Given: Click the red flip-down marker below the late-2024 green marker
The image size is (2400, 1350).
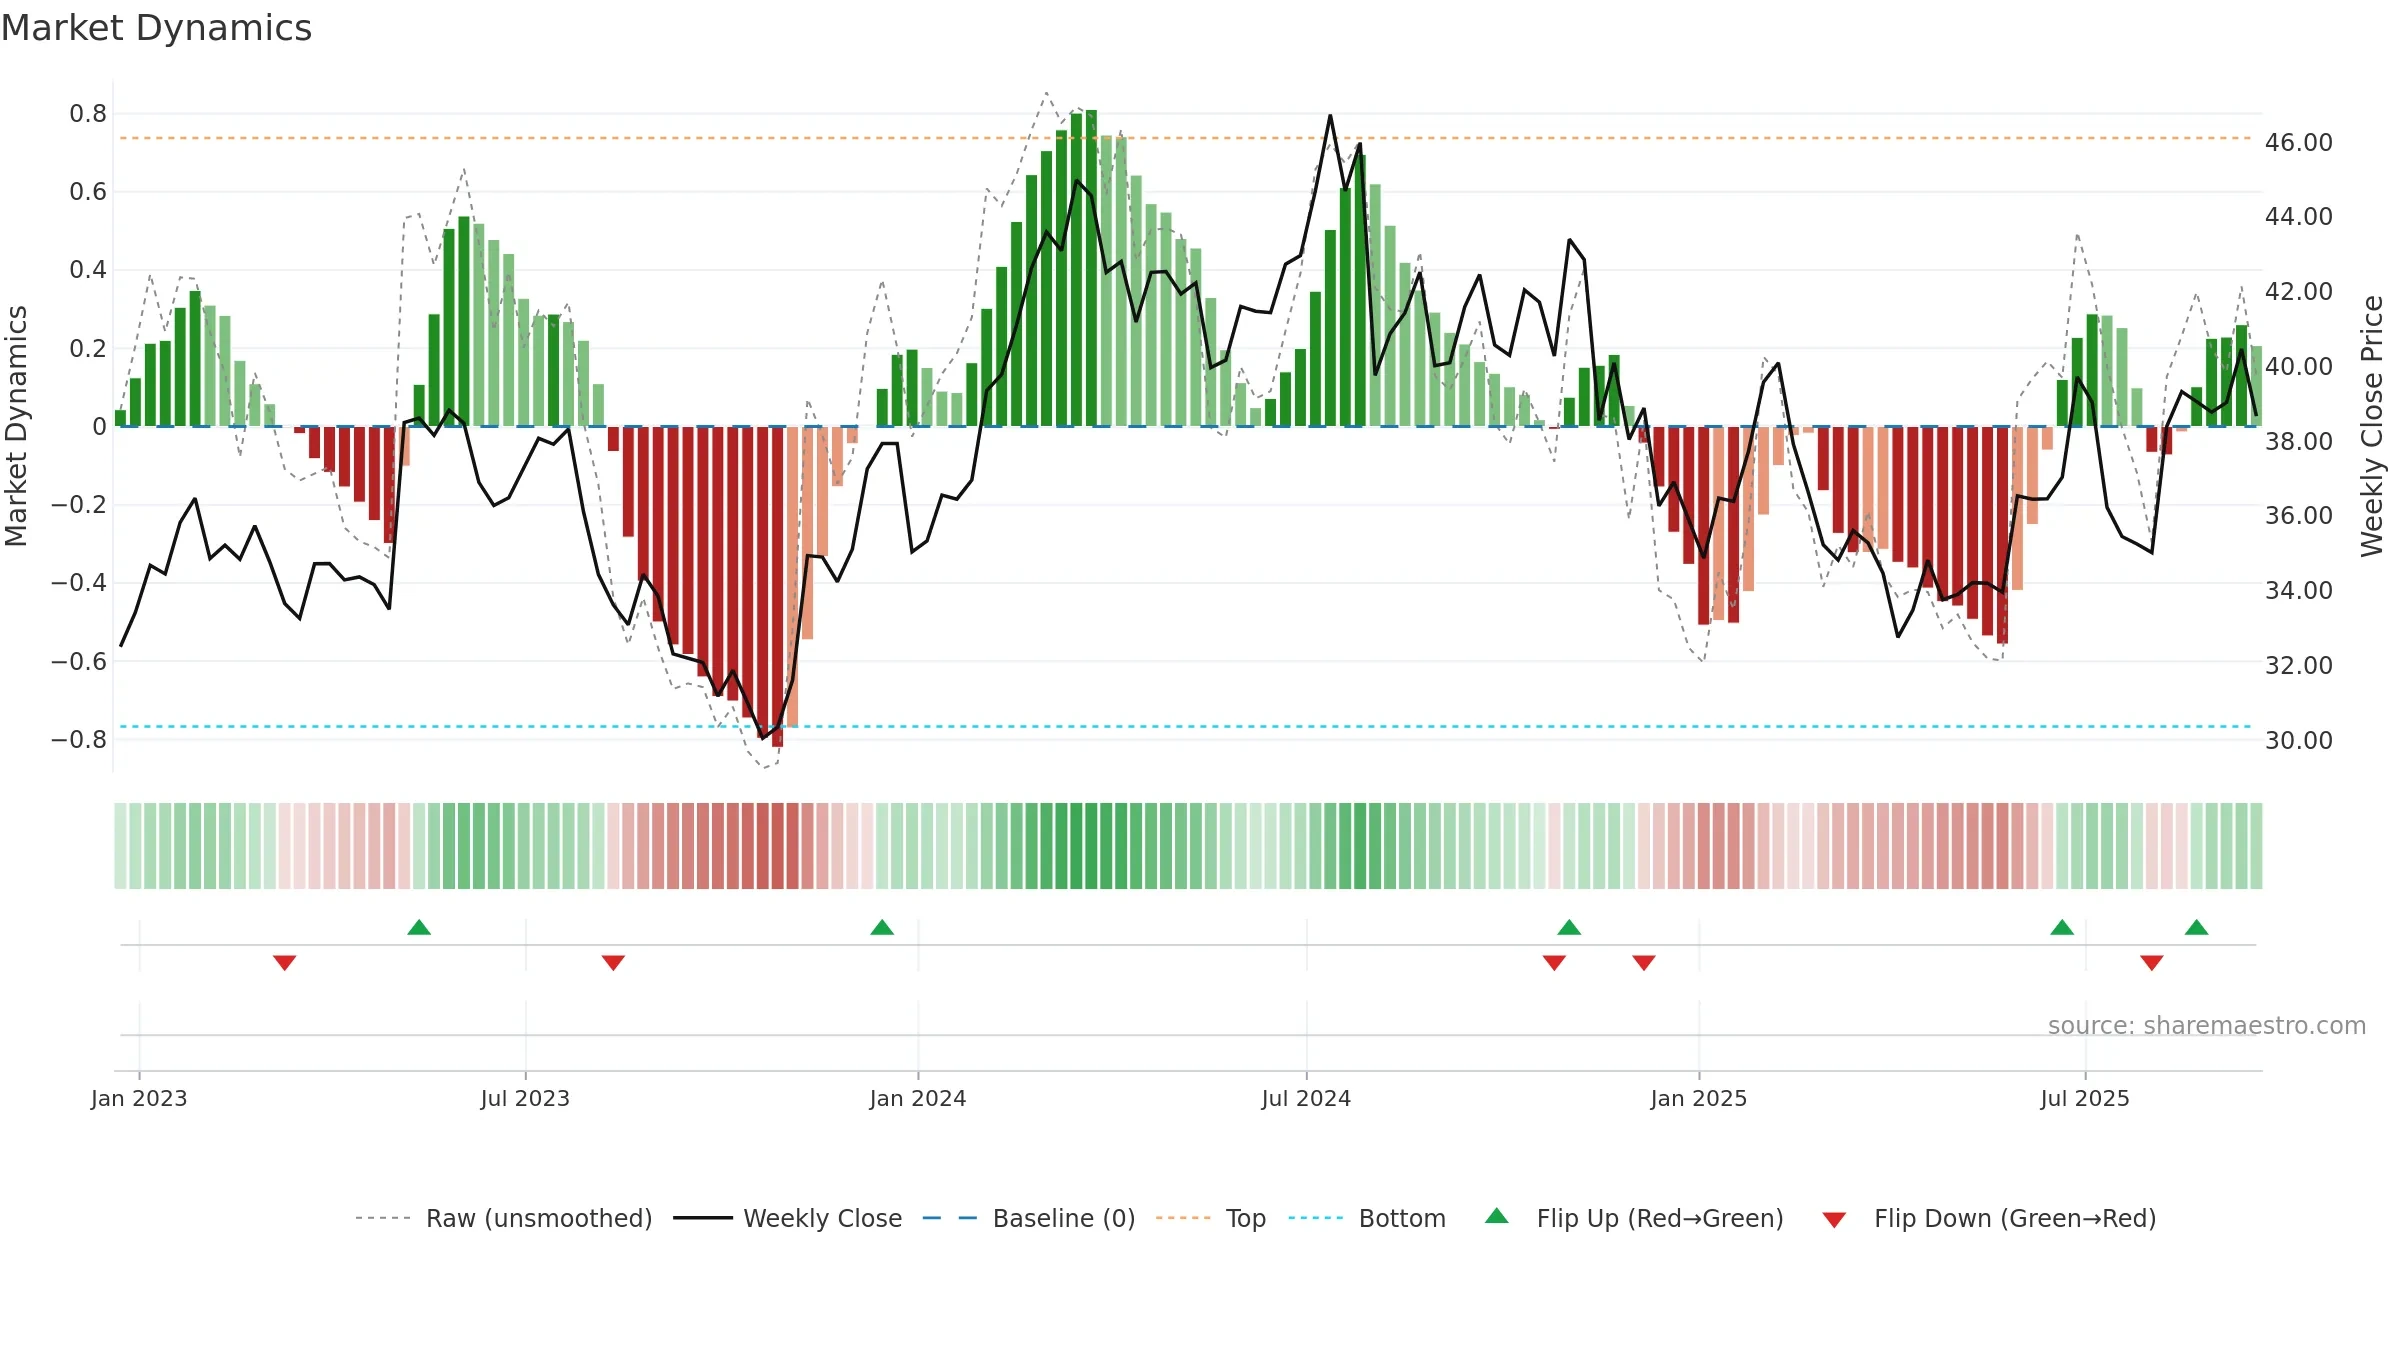Looking at the screenshot, I should coord(1554,963).
